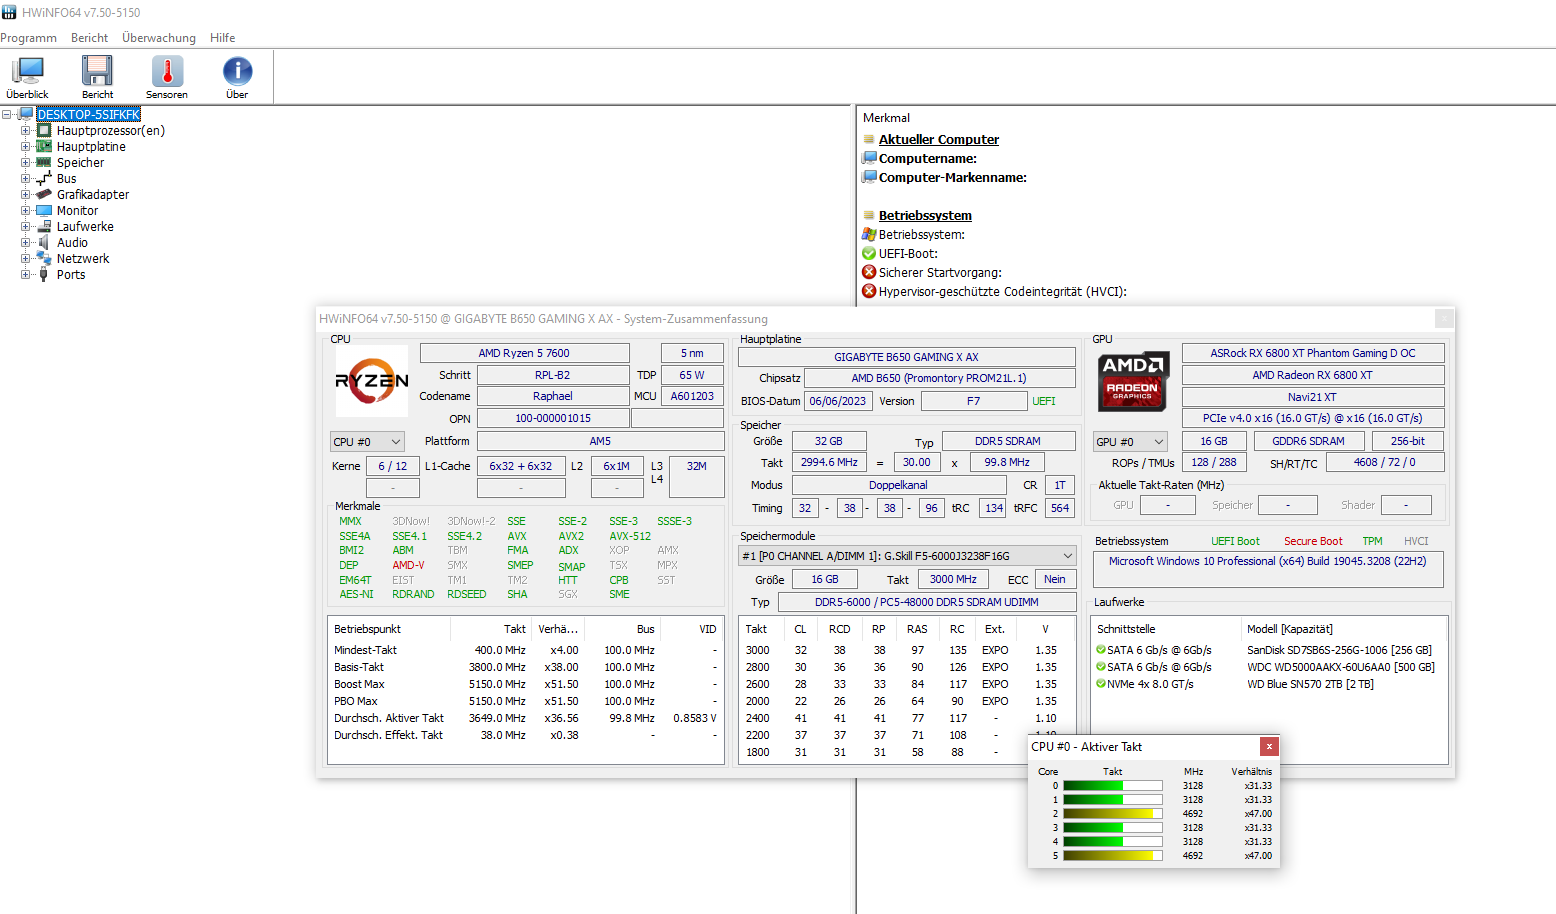Click the Hauptprozessor(en) CPU icon in tree
Image resolution: width=1556 pixels, height=914 pixels.
44,131
